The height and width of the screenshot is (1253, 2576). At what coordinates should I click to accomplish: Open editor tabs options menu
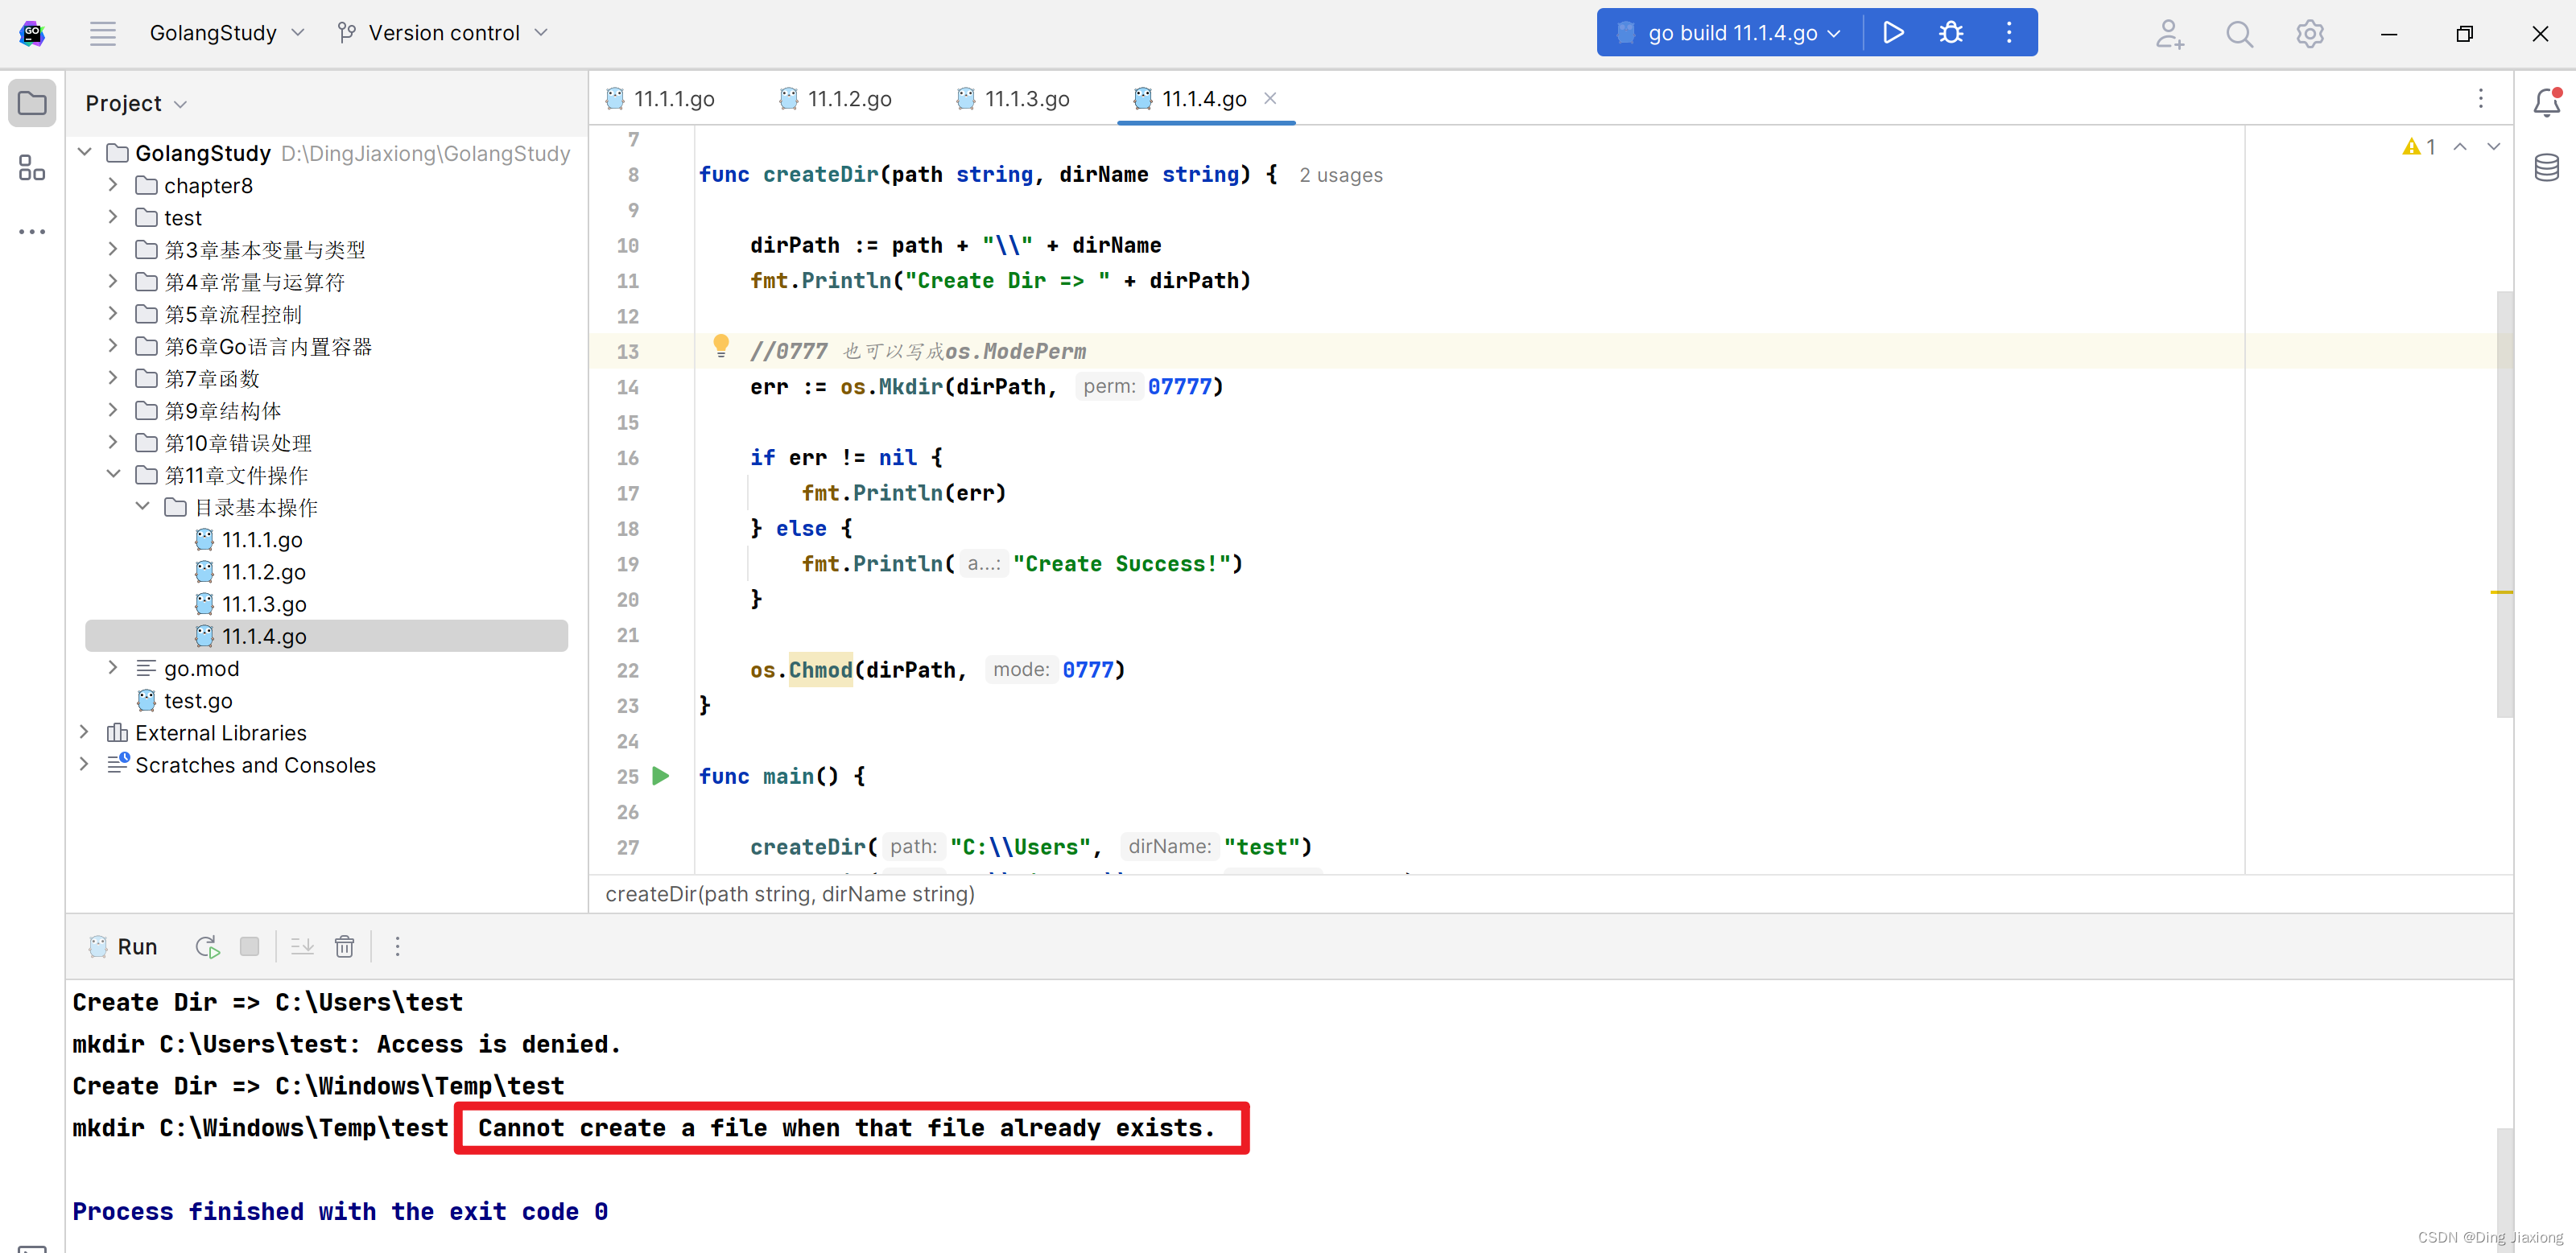[2480, 98]
